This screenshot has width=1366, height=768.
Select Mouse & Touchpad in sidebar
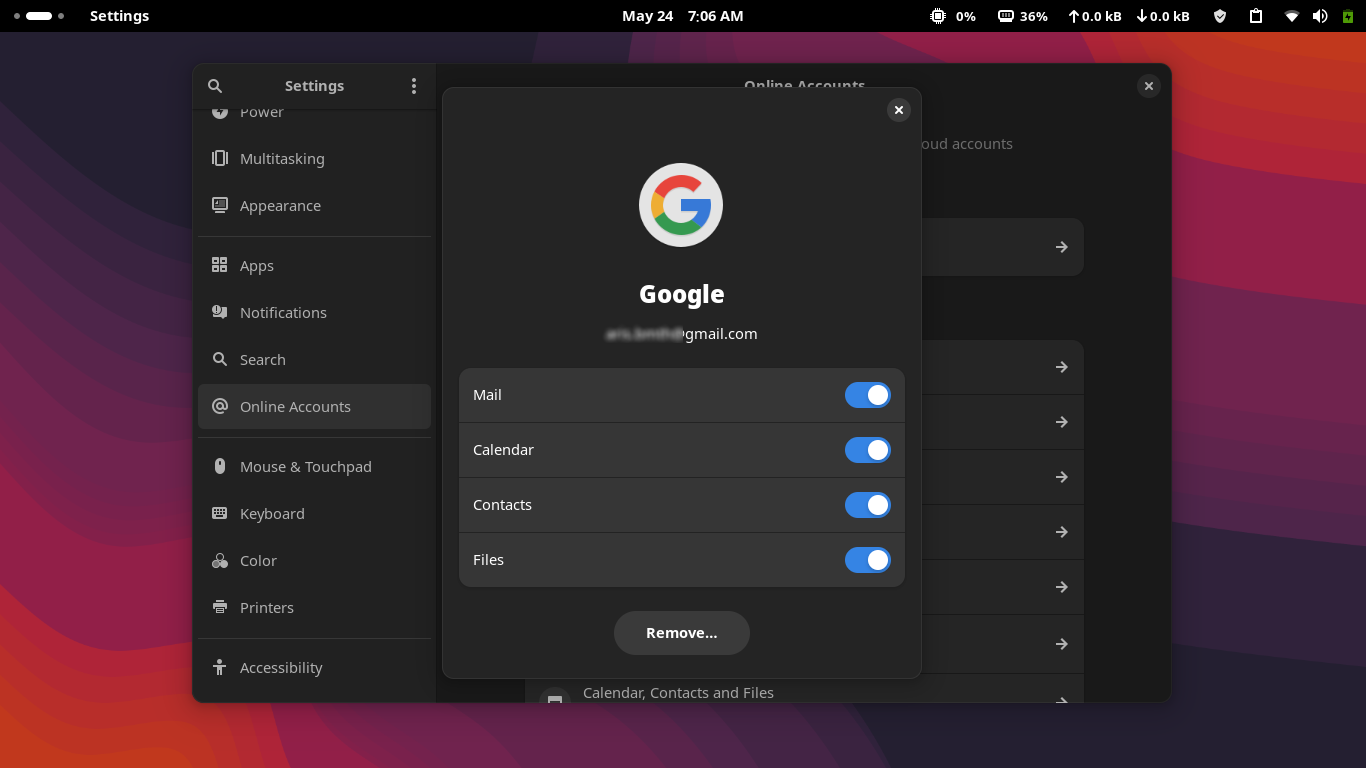pos(305,466)
